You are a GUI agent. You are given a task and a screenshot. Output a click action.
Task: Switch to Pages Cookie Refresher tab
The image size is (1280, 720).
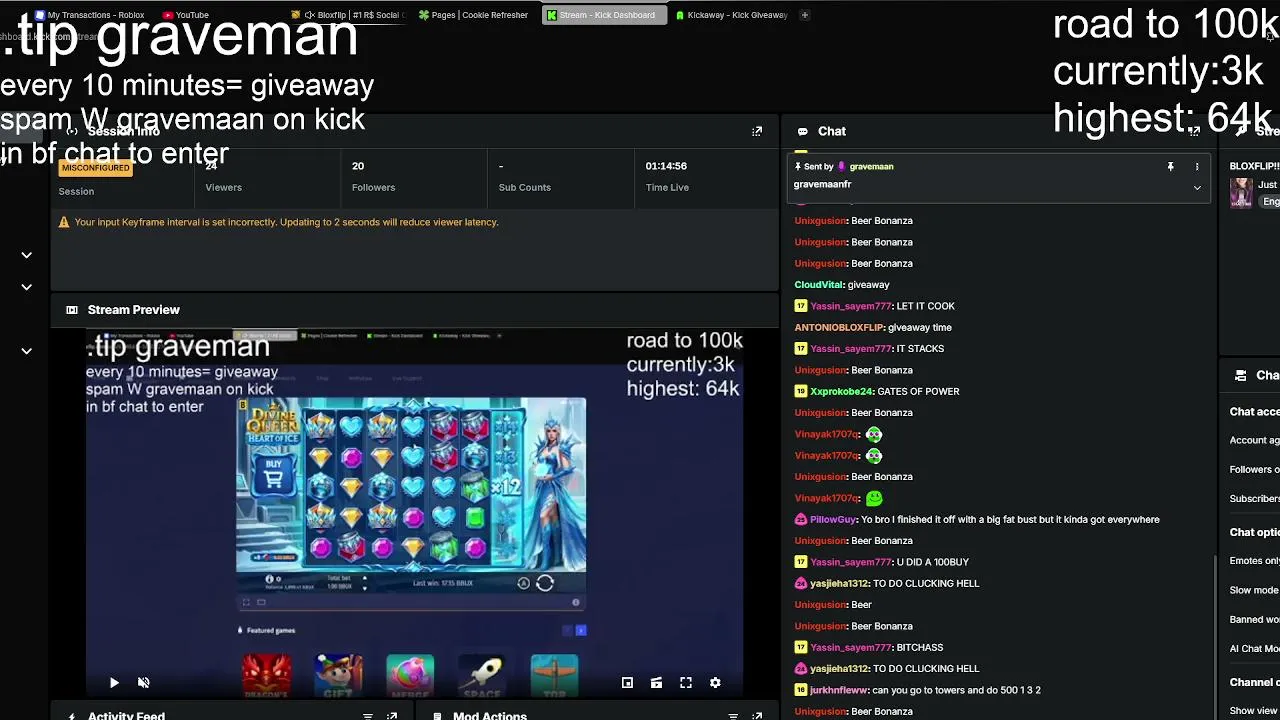(474, 15)
